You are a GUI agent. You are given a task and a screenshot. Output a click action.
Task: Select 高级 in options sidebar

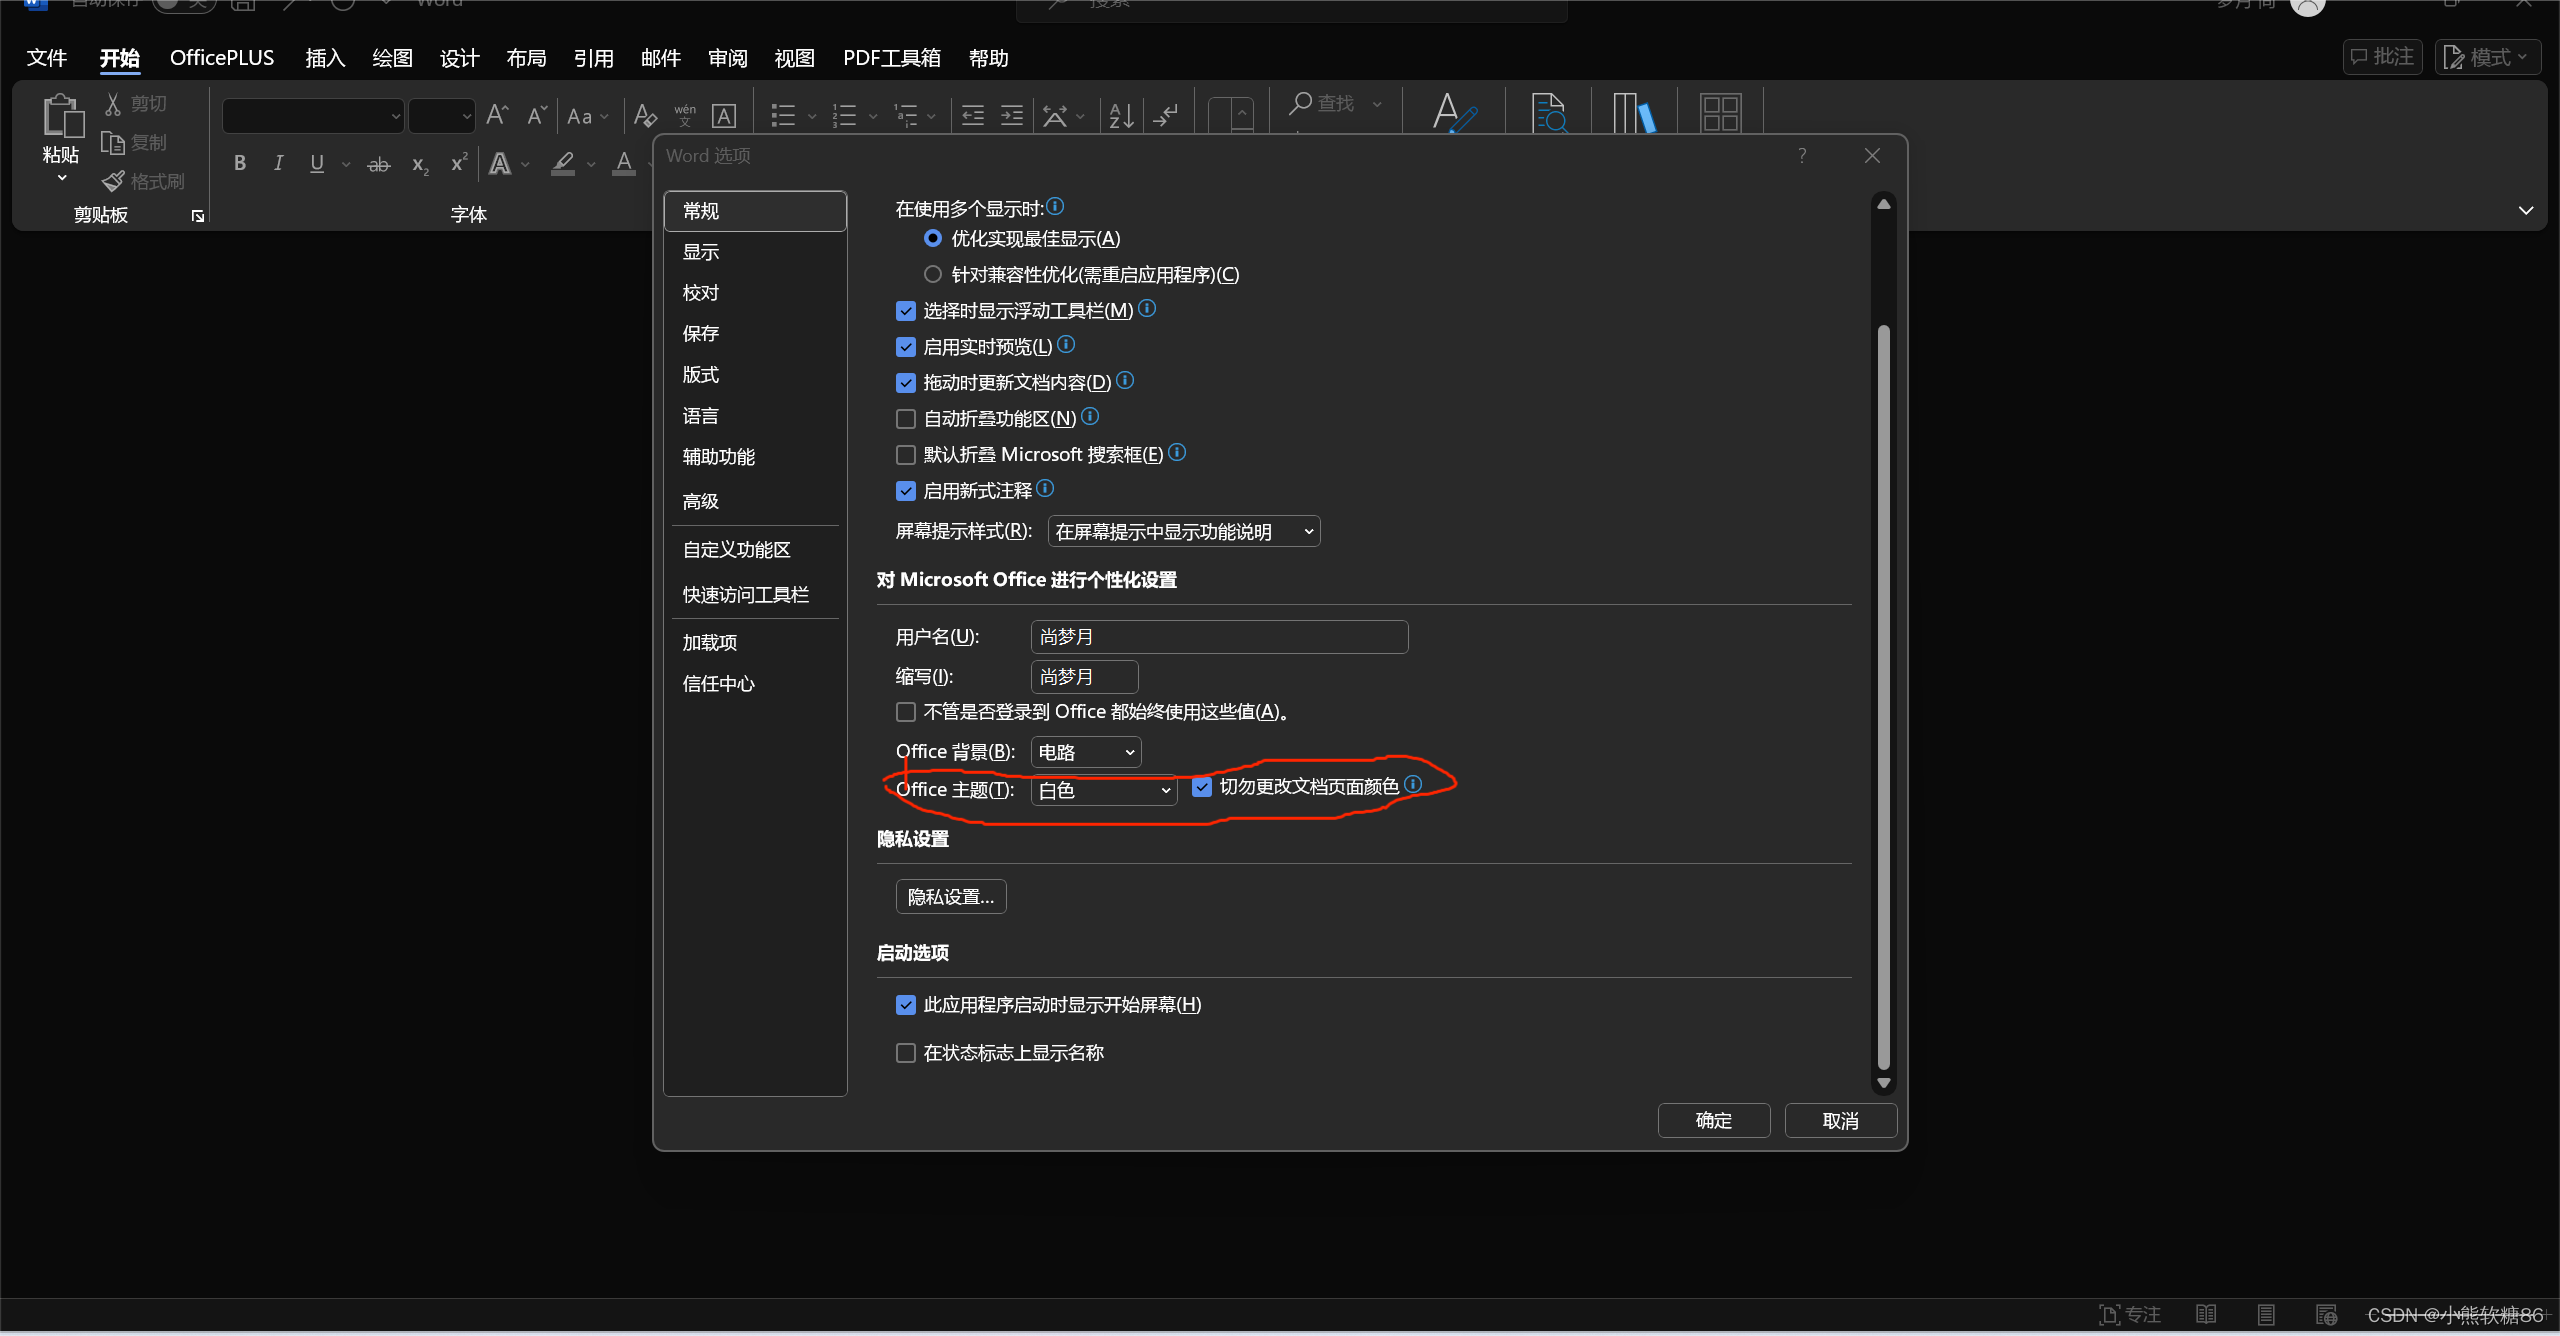click(x=701, y=501)
